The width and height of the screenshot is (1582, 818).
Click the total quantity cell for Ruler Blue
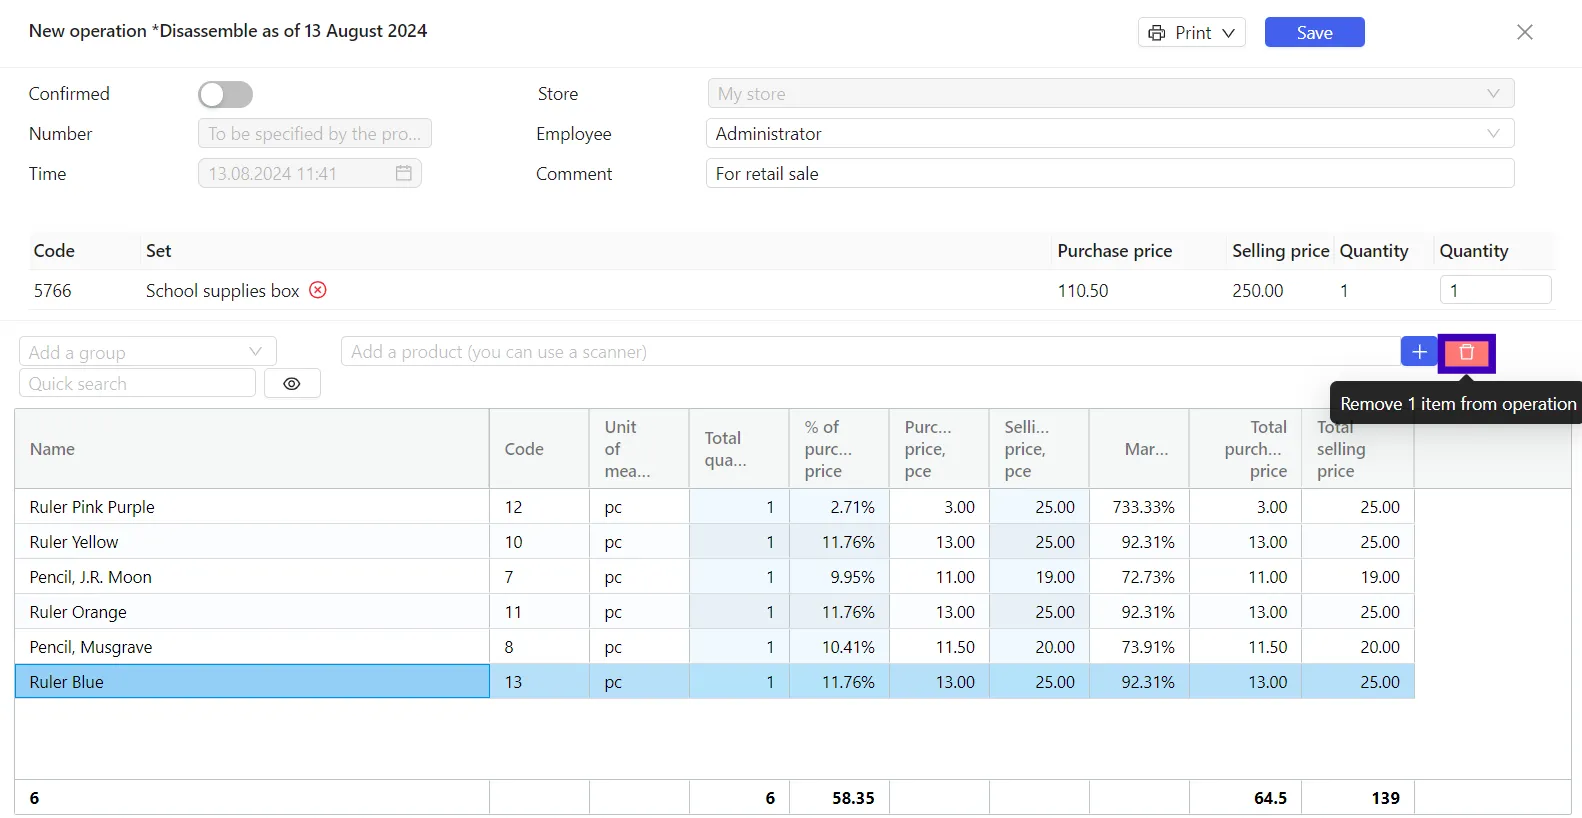coord(739,682)
